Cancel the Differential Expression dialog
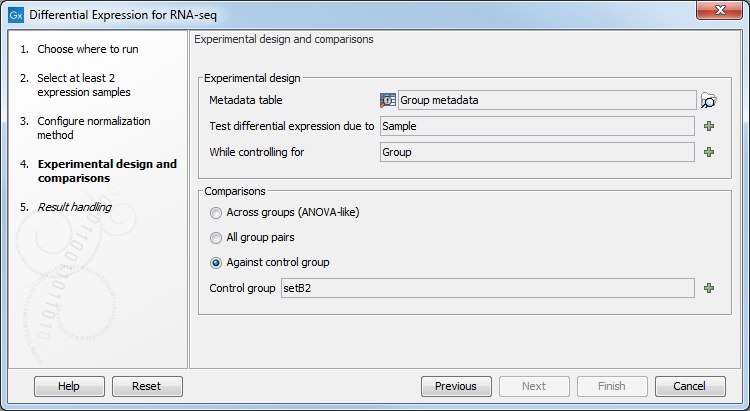This screenshot has width=750, height=411. pos(689,386)
